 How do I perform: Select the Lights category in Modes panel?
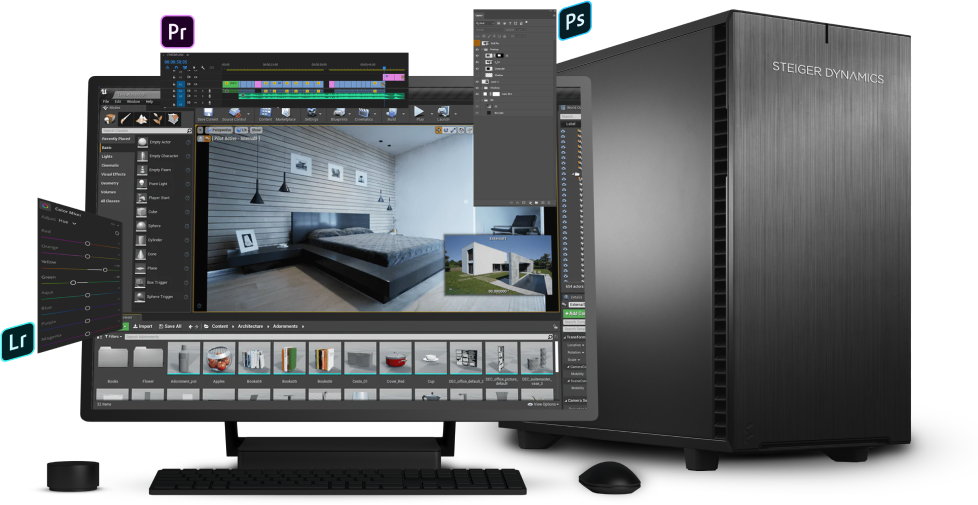(108, 156)
